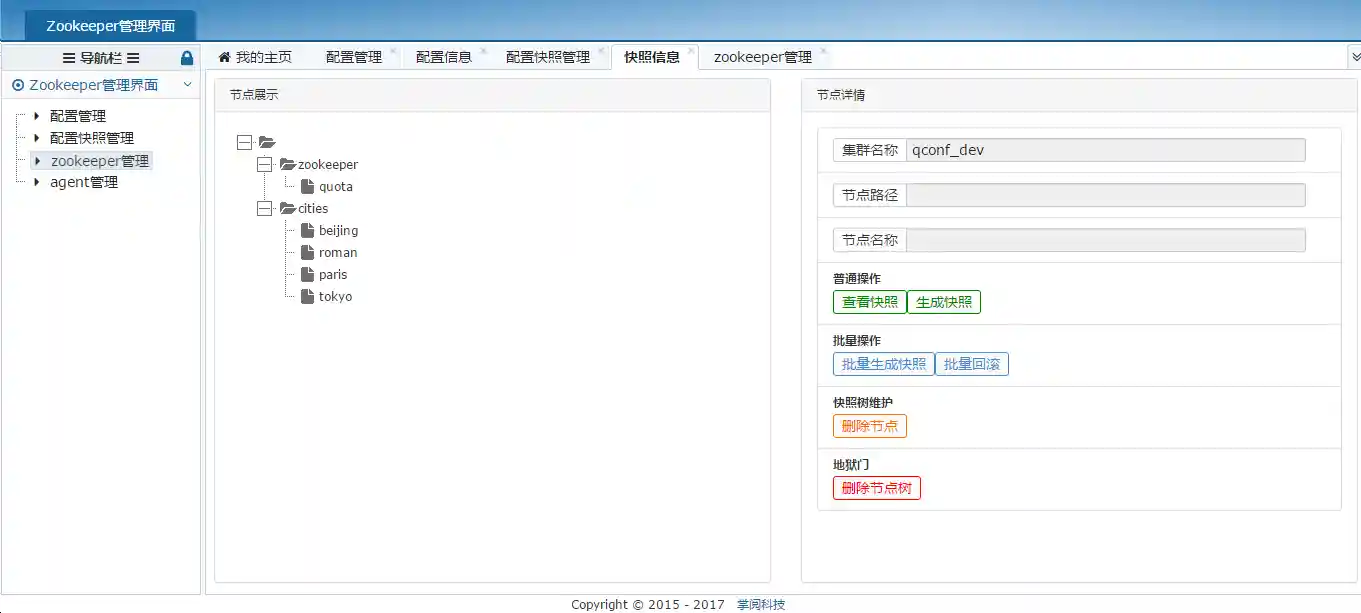Select the cities folder icon
1361x613 pixels.
click(x=286, y=208)
